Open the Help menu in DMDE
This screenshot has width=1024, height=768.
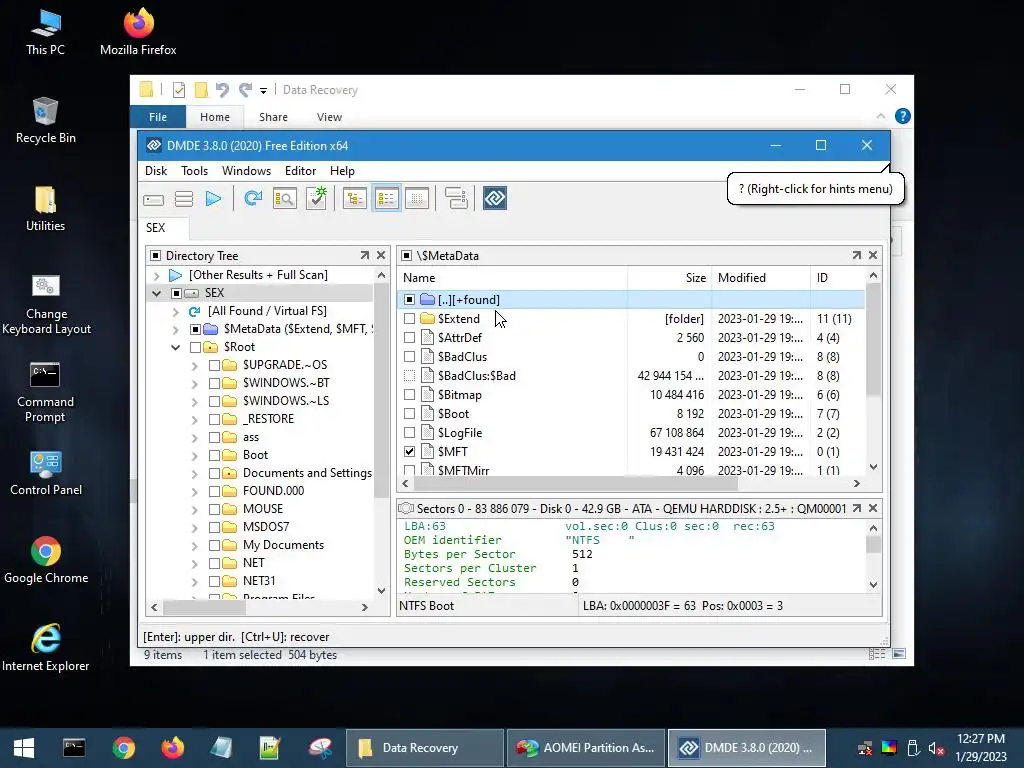pos(342,170)
